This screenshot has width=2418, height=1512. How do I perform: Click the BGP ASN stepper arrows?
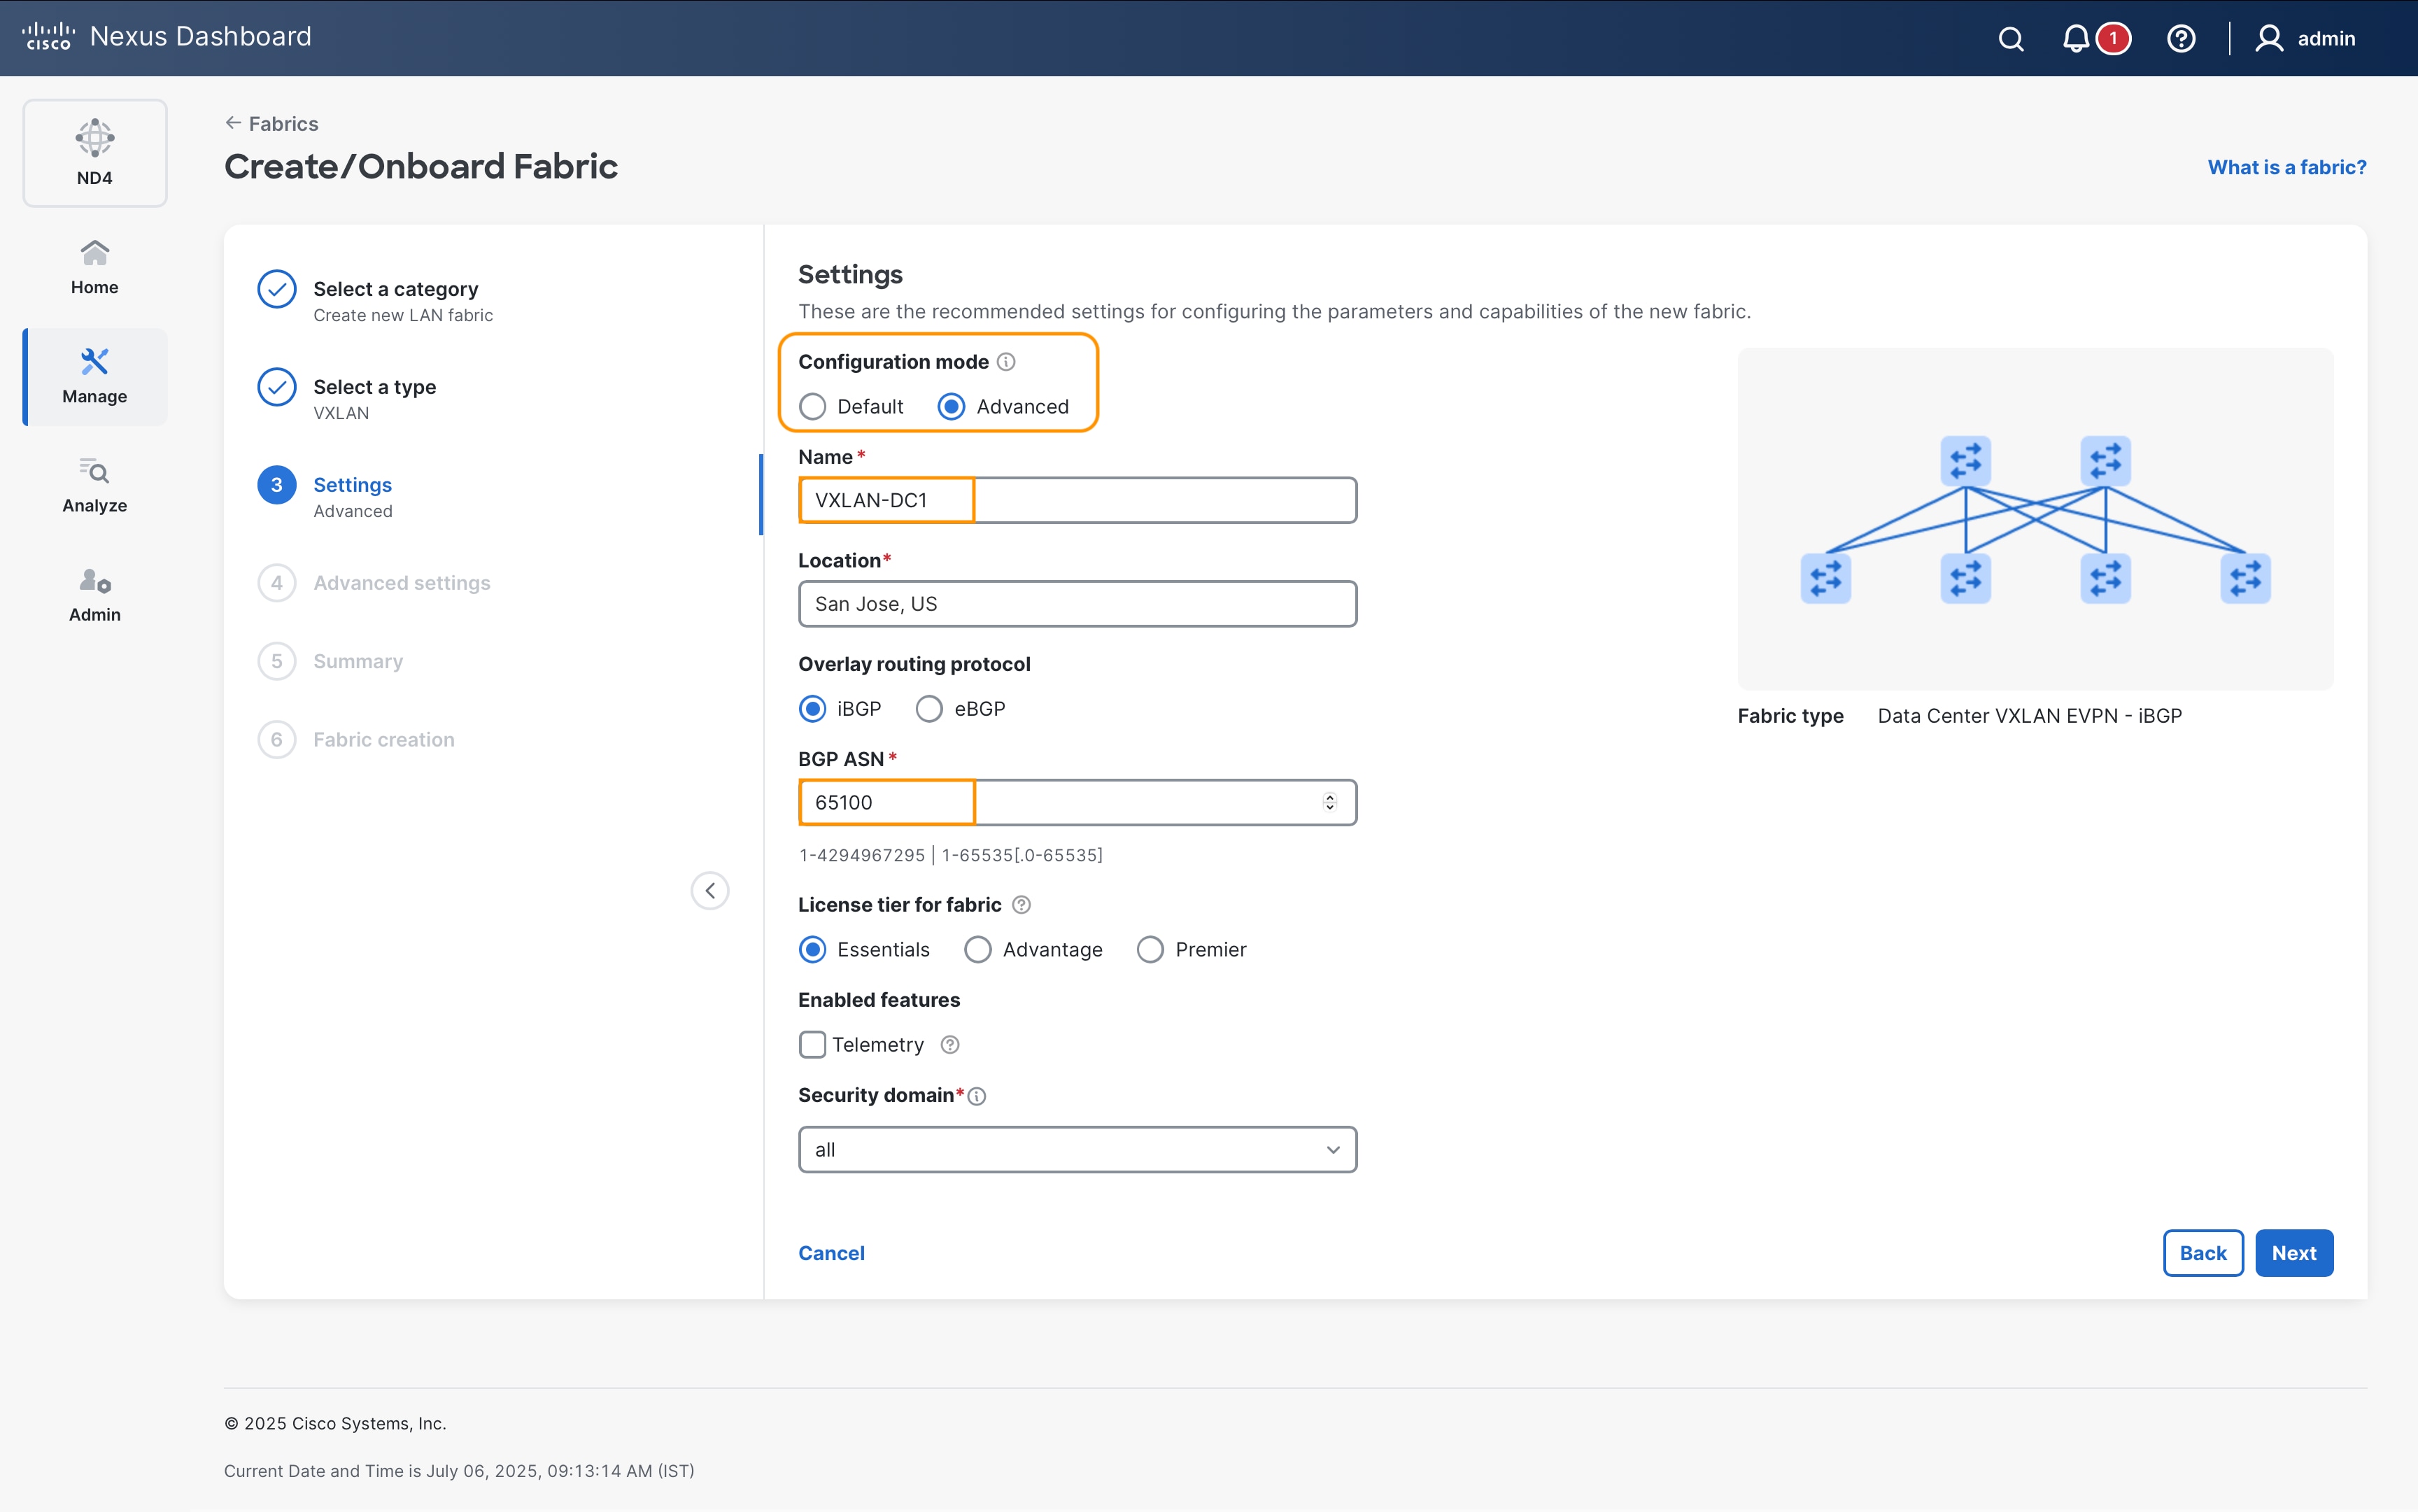(x=1329, y=802)
